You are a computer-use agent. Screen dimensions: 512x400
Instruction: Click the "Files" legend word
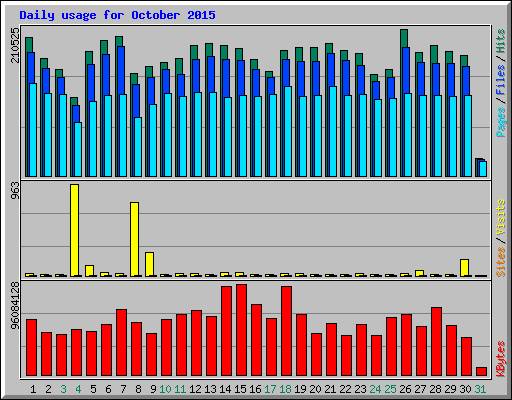(x=500, y=80)
